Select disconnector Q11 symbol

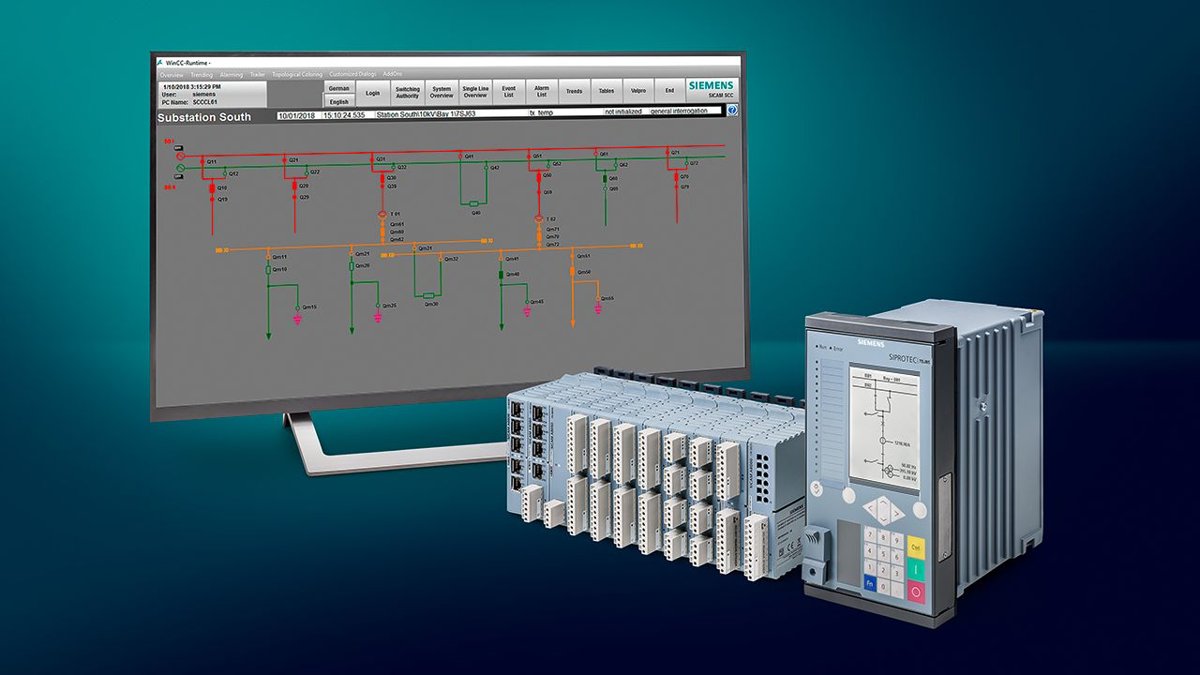[202, 162]
